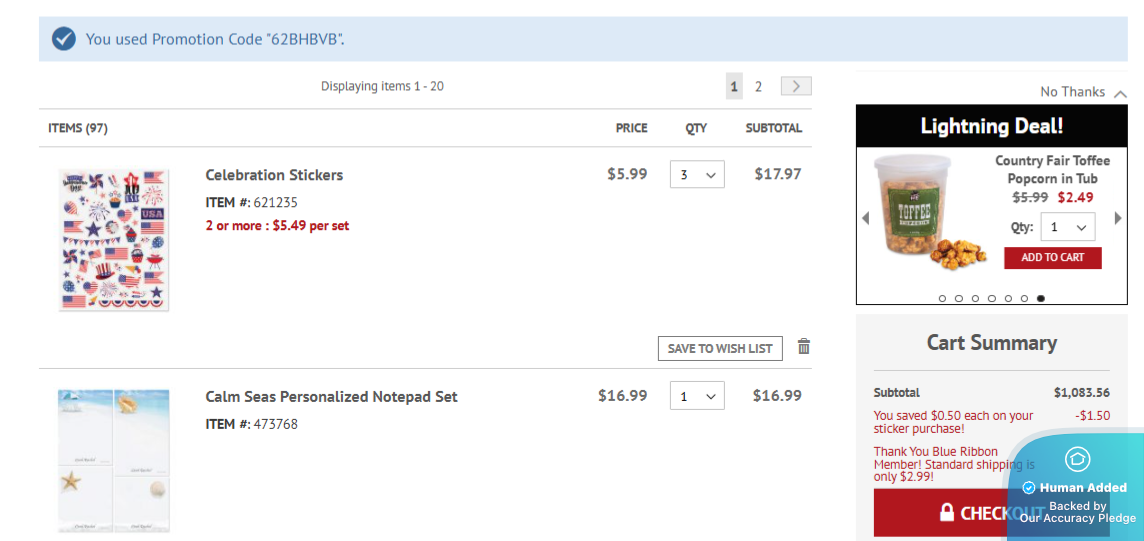Open quantity dropdown for Calm Seas Notepad Set

(x=697, y=397)
